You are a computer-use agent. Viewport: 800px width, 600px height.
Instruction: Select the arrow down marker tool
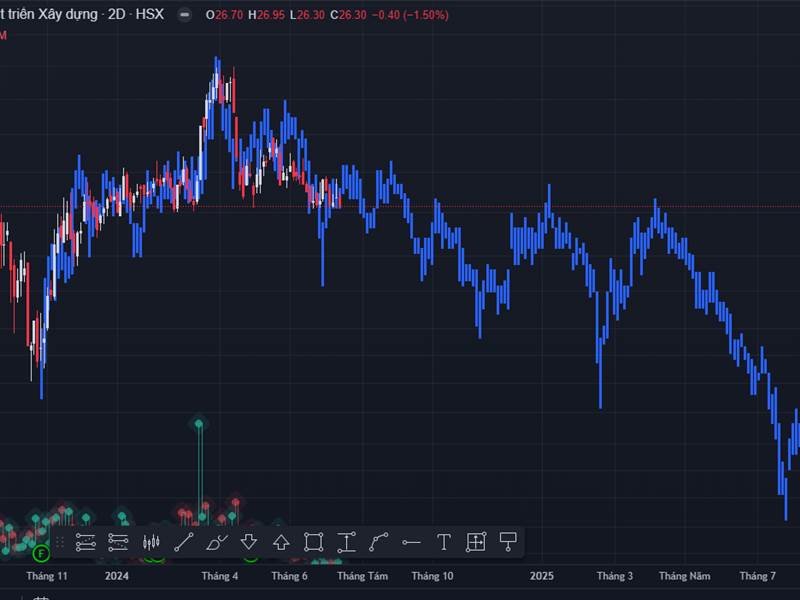click(249, 542)
